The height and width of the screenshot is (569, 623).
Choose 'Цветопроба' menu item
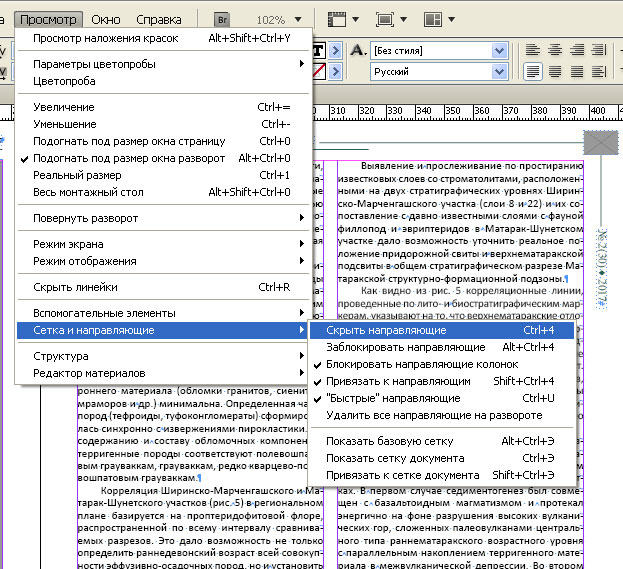pos(163,81)
